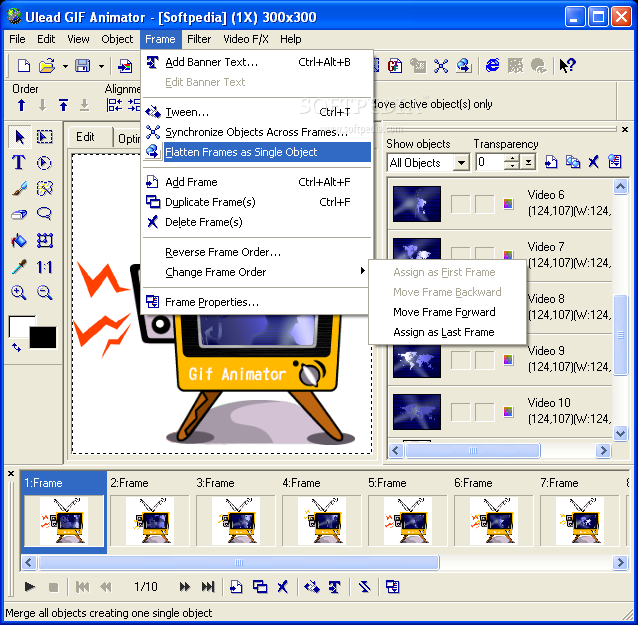Click object panel scroll down arrow
This screenshot has height=625, width=638.
click(620, 433)
